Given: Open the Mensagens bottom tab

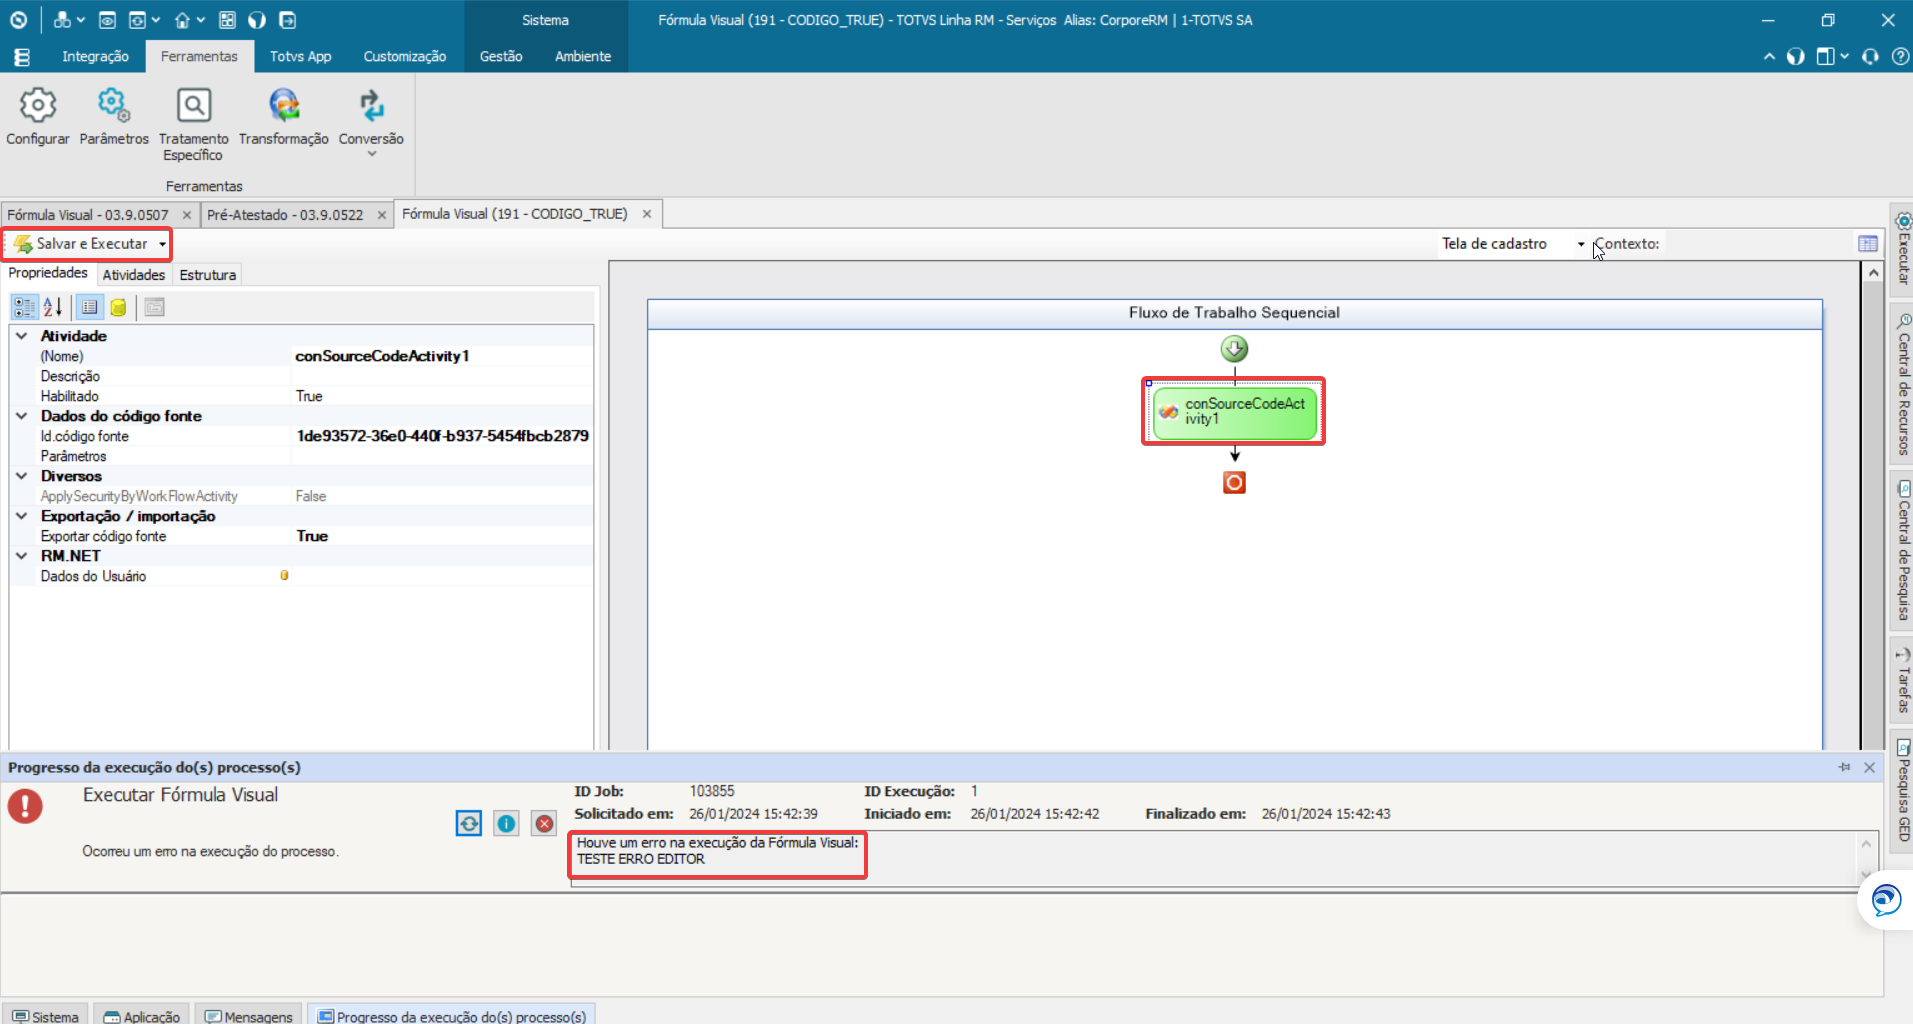Looking at the screenshot, I should coord(249,1015).
